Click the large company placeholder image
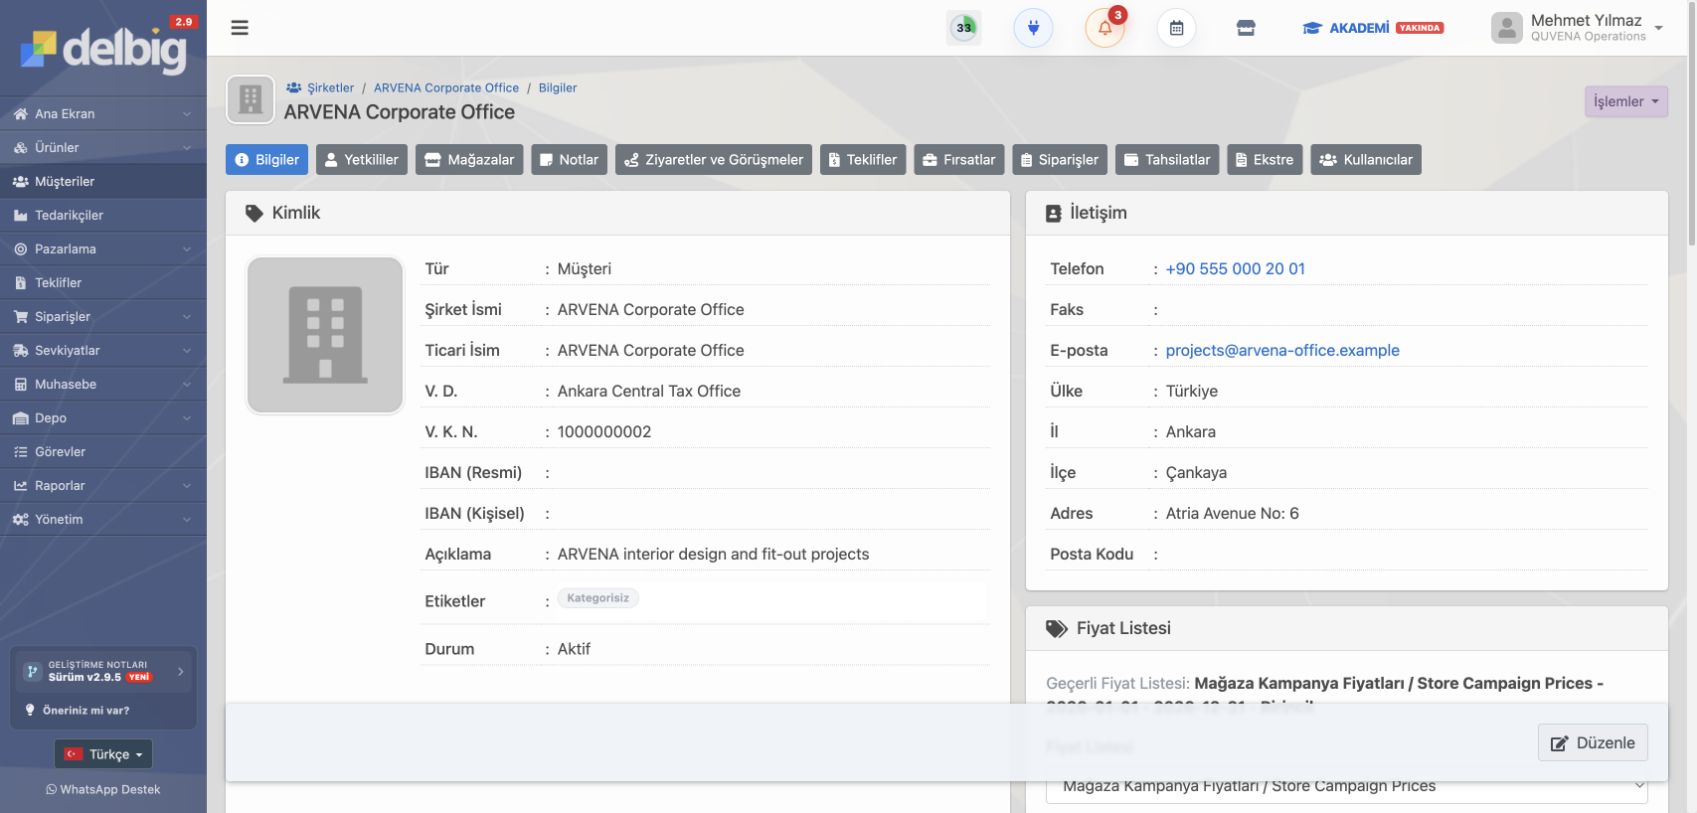The image size is (1697, 813). [x=325, y=335]
